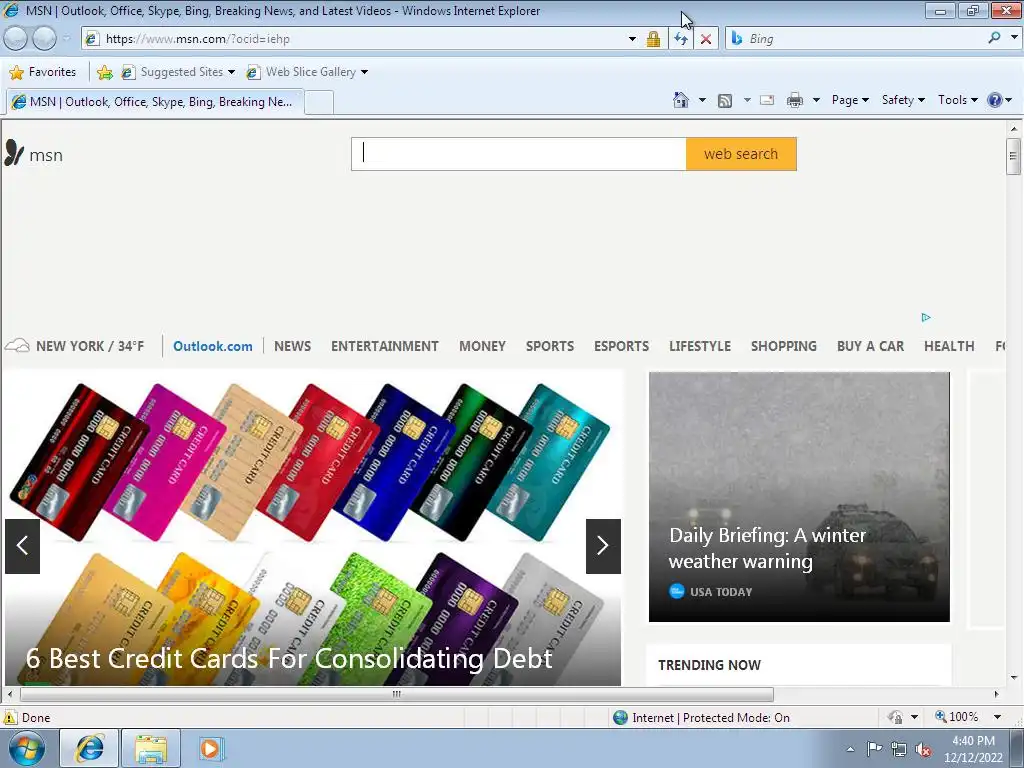Open the SPORTS section
This screenshot has height=768, width=1024.
point(550,346)
